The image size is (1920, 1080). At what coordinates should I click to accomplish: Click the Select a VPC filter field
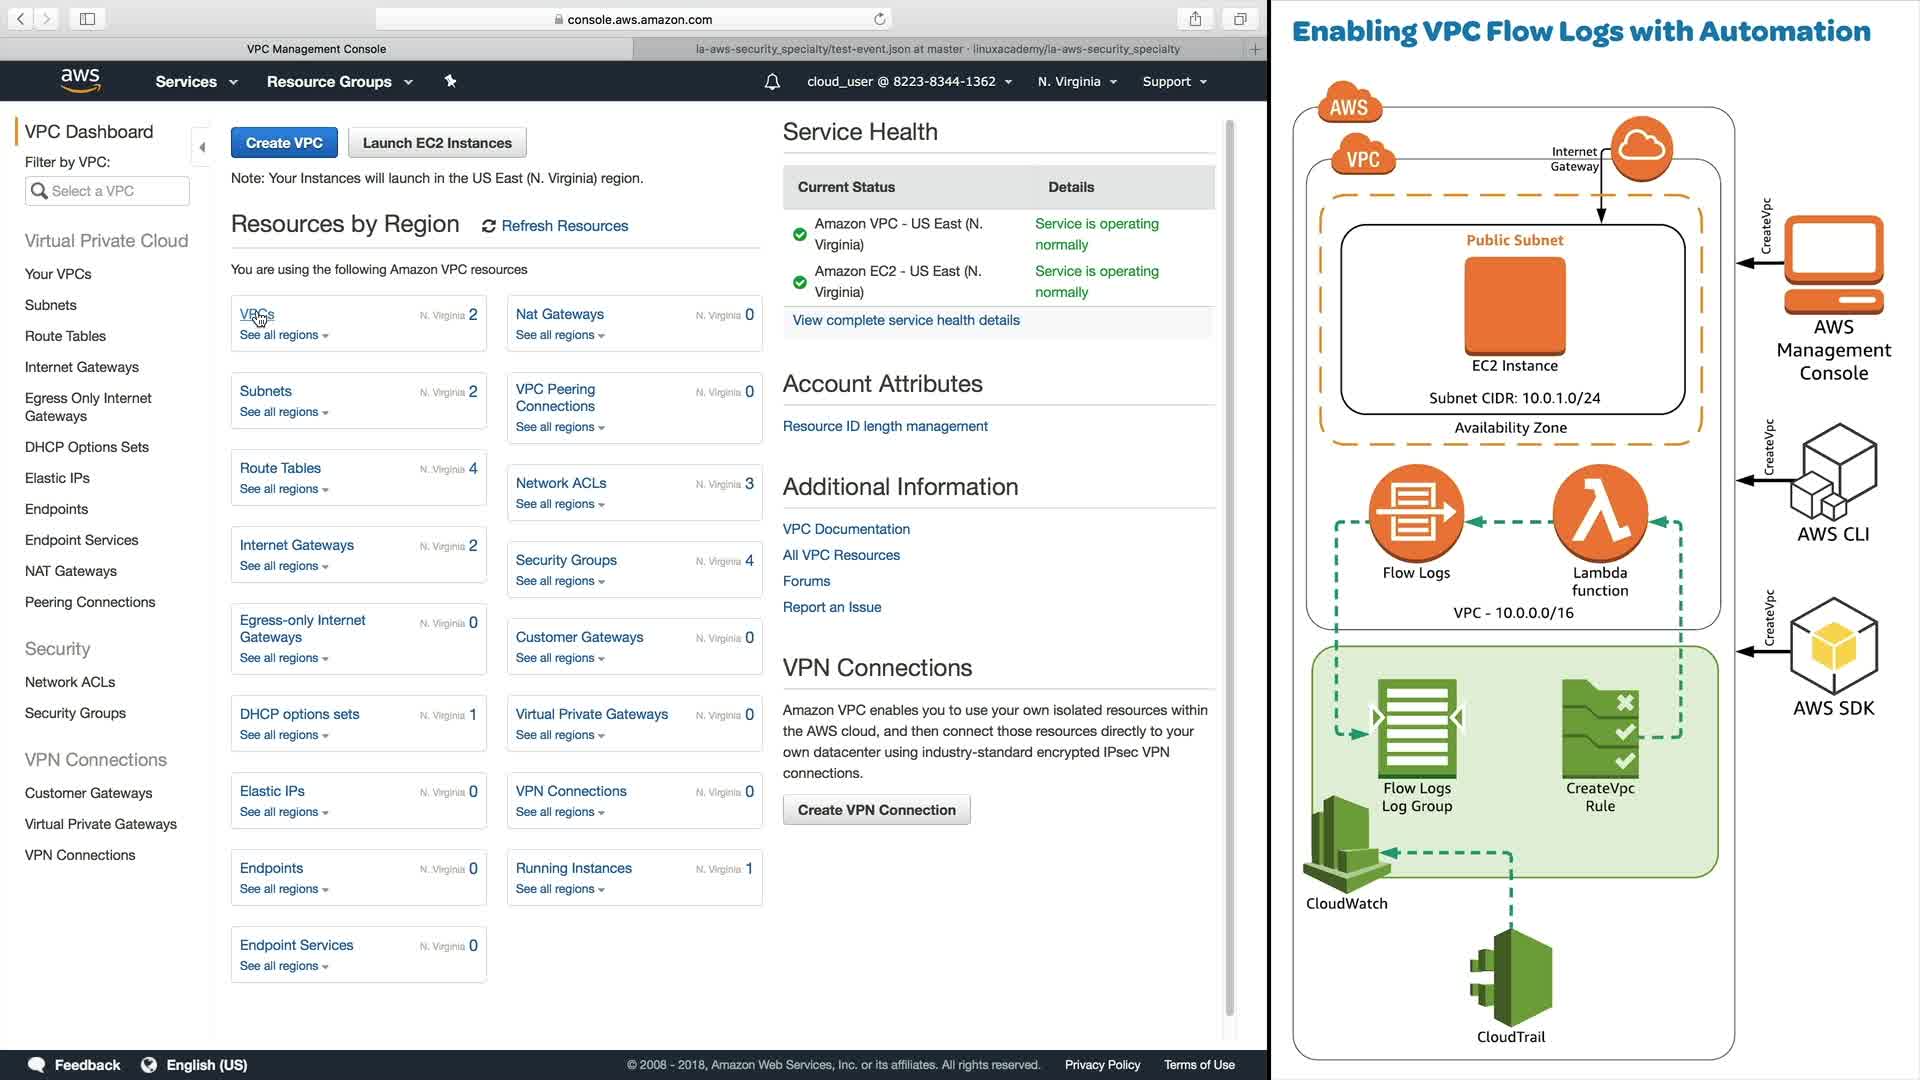(x=107, y=191)
